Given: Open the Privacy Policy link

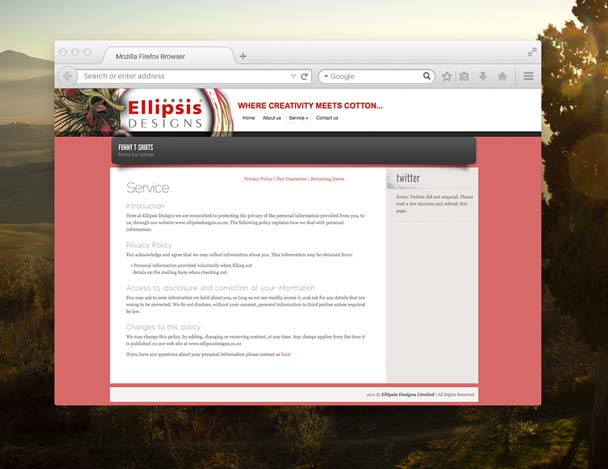Looking at the screenshot, I should [258, 179].
